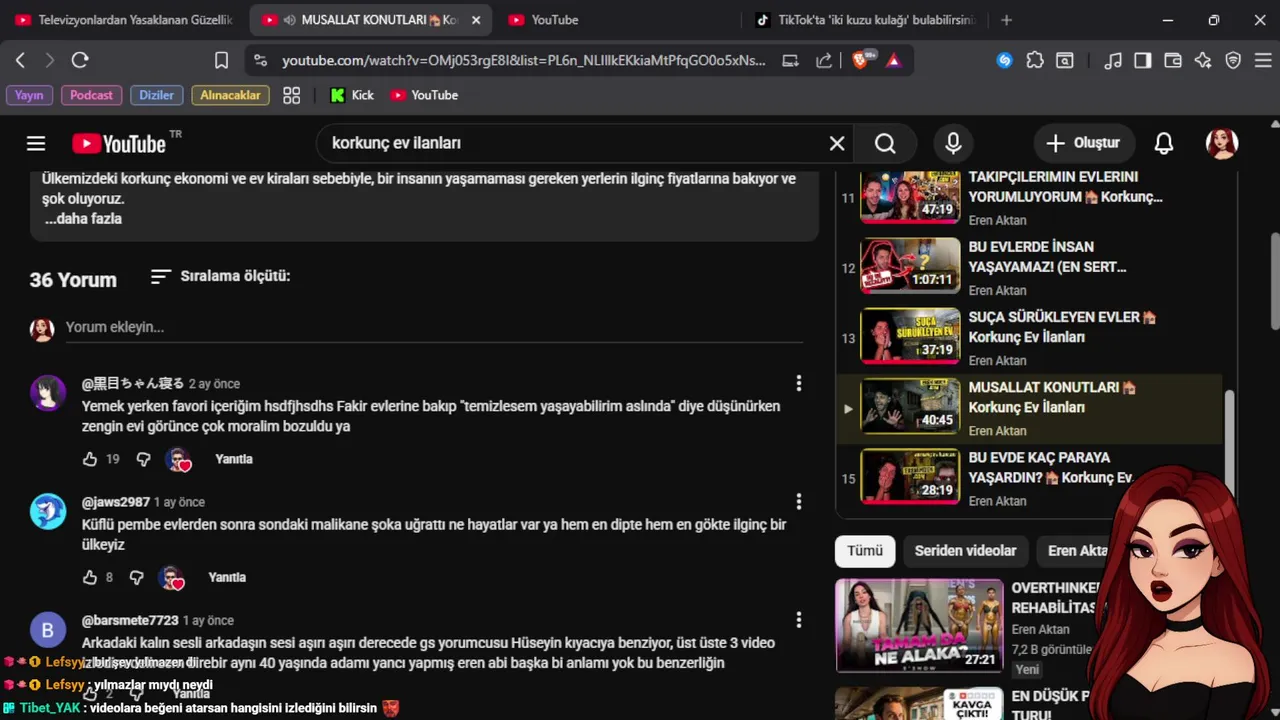Open the Yayın bookmark folder
1280x720 pixels.
pyautogui.click(x=29, y=95)
